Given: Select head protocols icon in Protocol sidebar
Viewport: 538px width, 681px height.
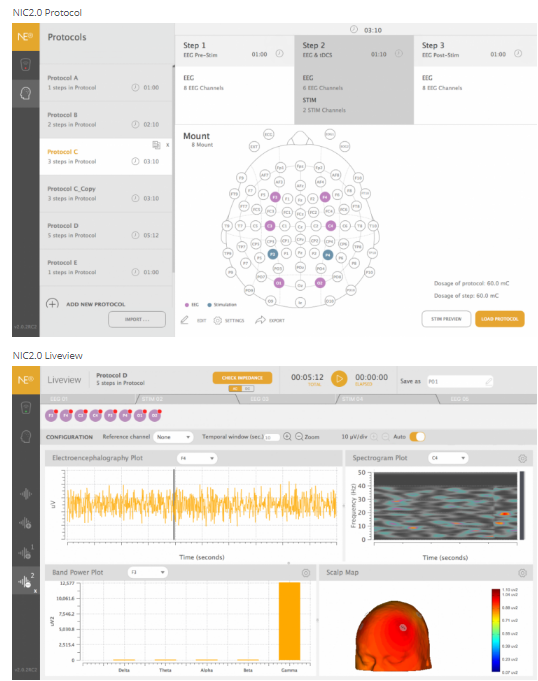Looking at the screenshot, I should tap(26, 93).
